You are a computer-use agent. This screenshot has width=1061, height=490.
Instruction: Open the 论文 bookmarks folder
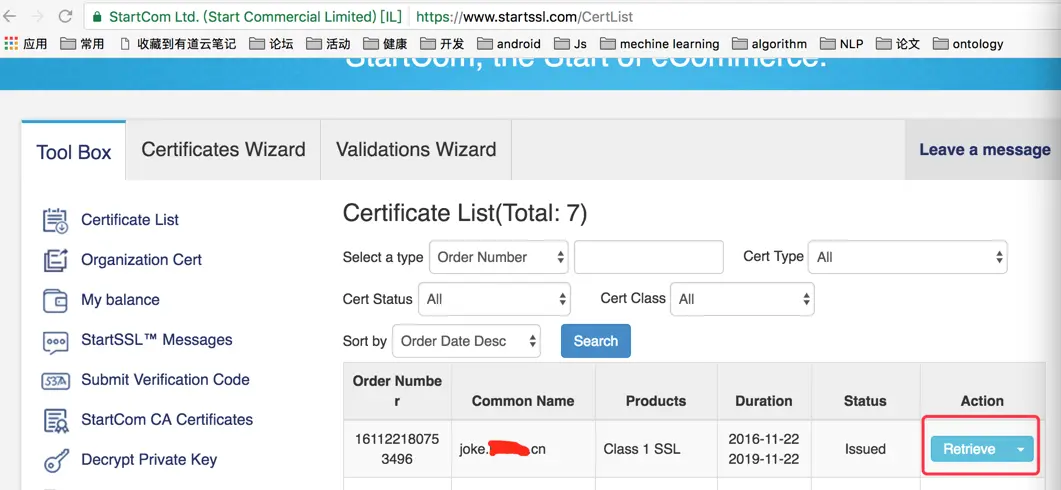point(898,44)
